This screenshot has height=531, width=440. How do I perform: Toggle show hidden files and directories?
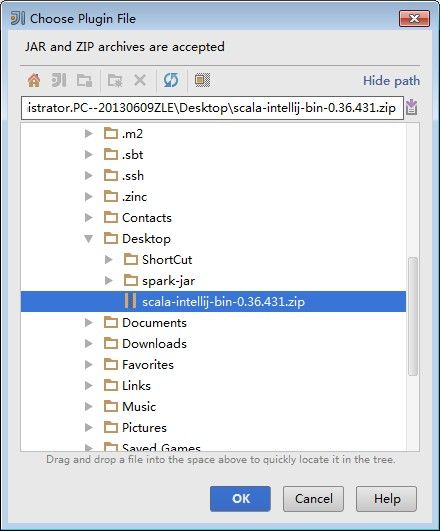pos(202,81)
